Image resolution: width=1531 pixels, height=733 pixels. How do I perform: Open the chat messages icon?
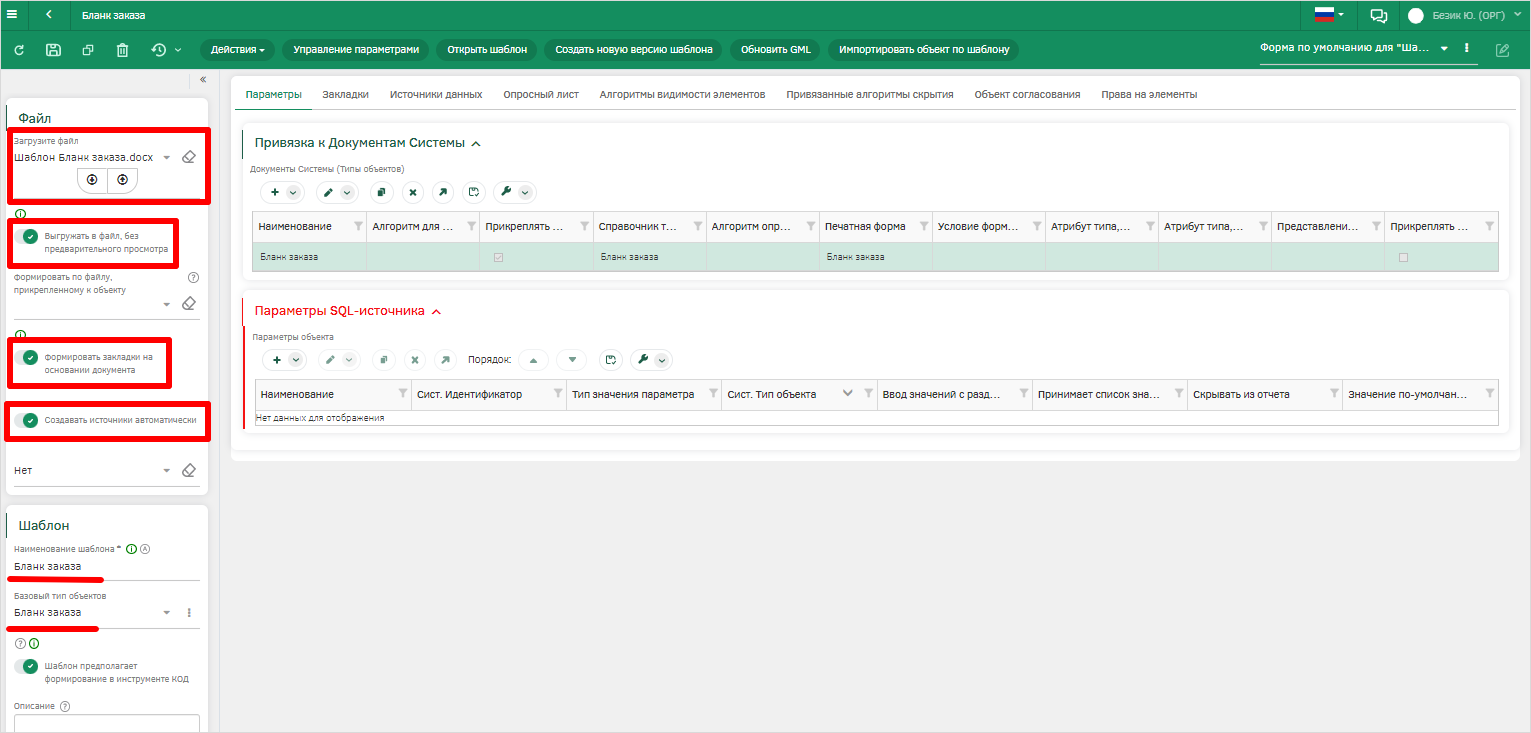1379,15
